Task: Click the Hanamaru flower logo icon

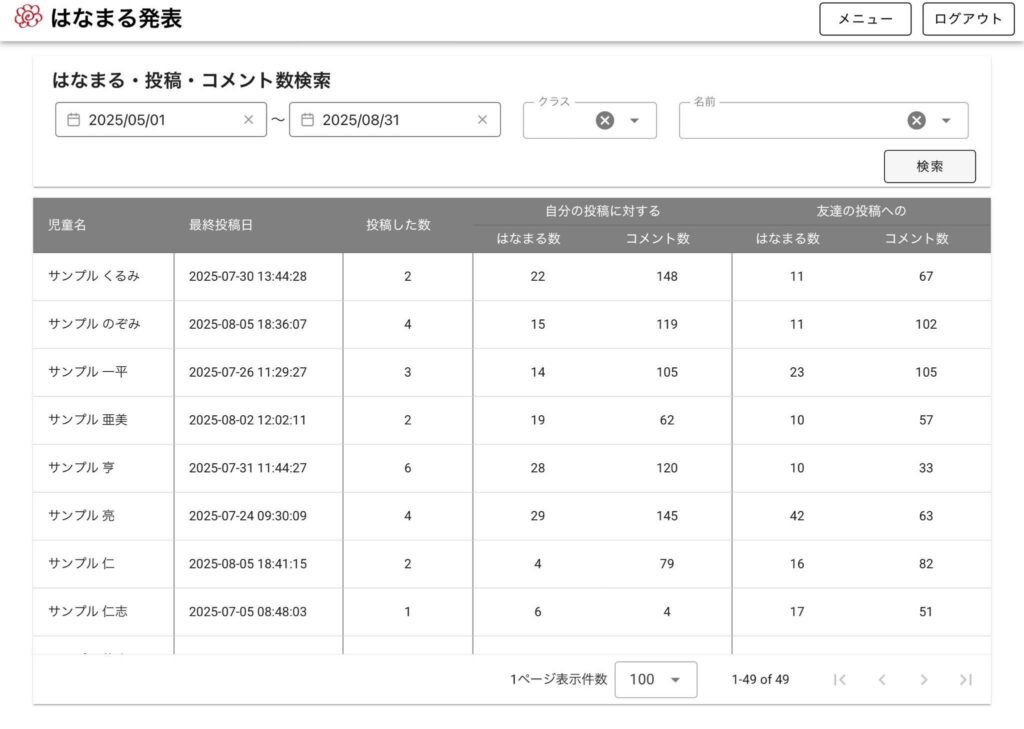Action: click(x=28, y=17)
